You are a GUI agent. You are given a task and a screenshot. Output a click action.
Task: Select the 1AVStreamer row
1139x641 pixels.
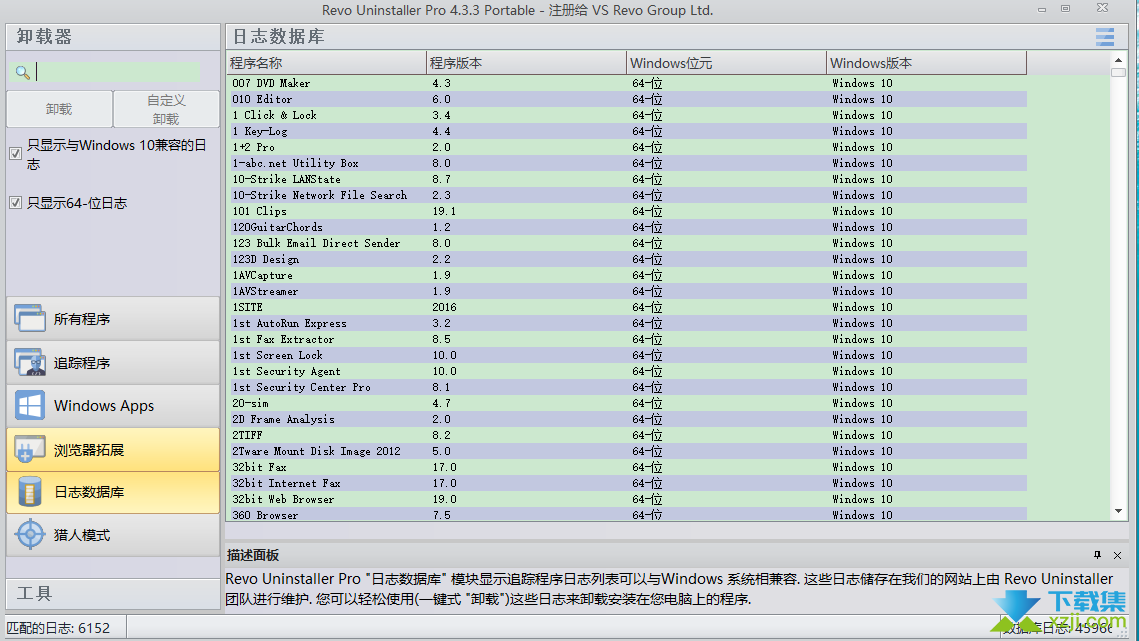click(627, 291)
